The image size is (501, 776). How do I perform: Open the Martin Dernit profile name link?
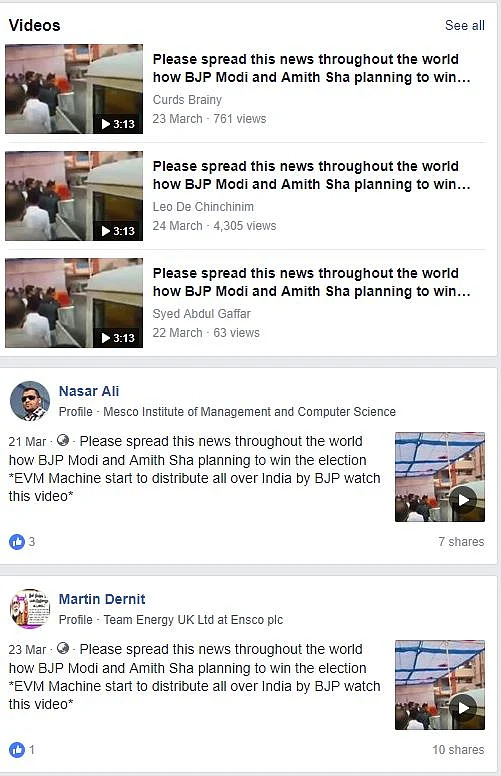tap(102, 599)
